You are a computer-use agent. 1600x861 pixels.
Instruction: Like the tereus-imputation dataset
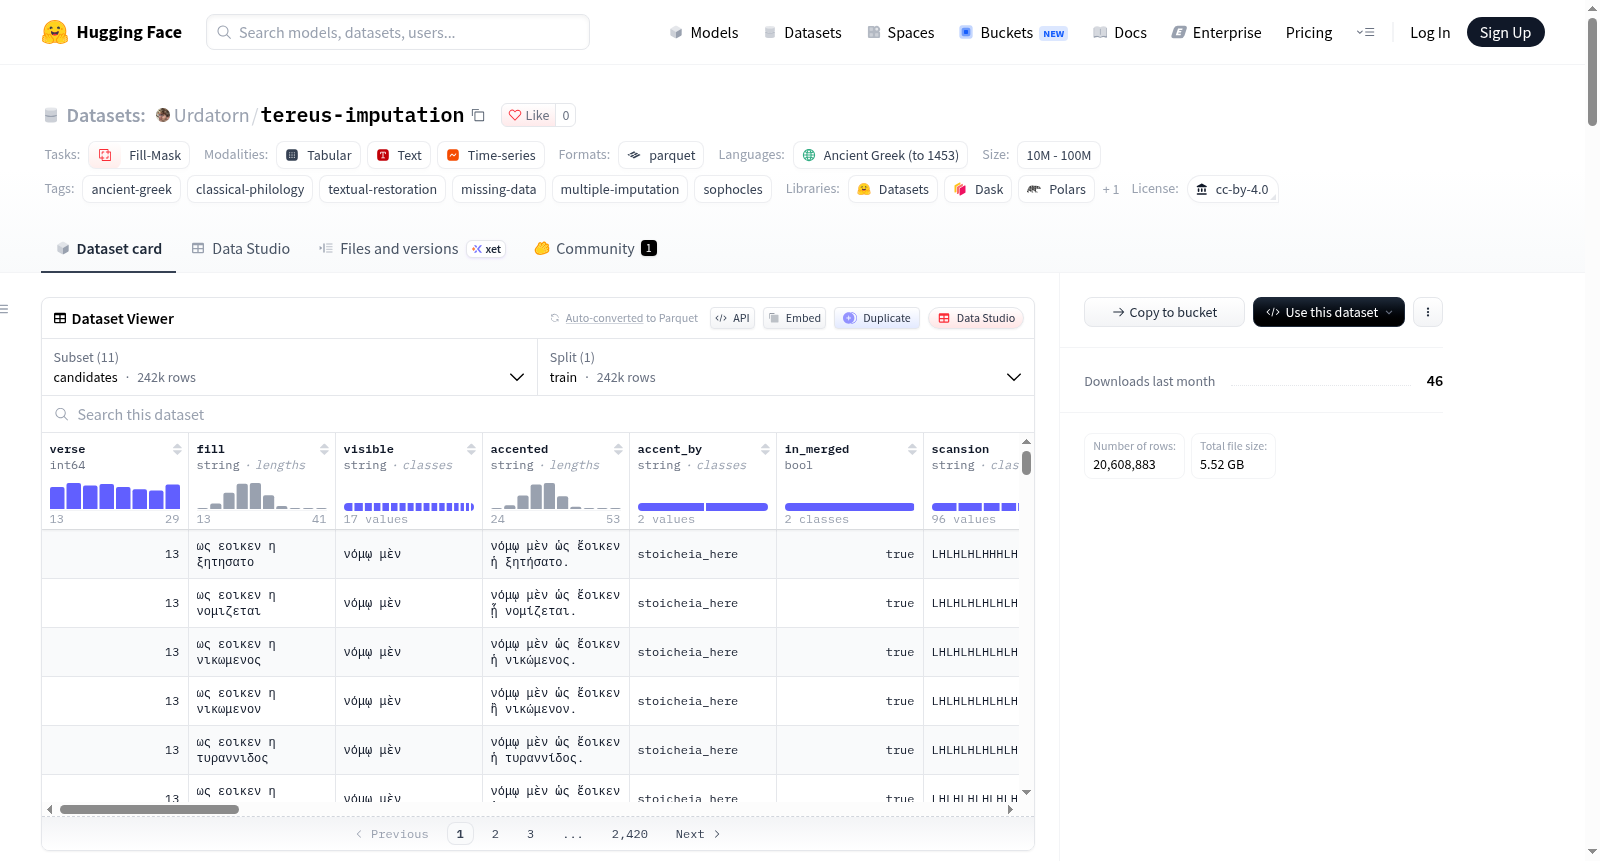(x=528, y=115)
